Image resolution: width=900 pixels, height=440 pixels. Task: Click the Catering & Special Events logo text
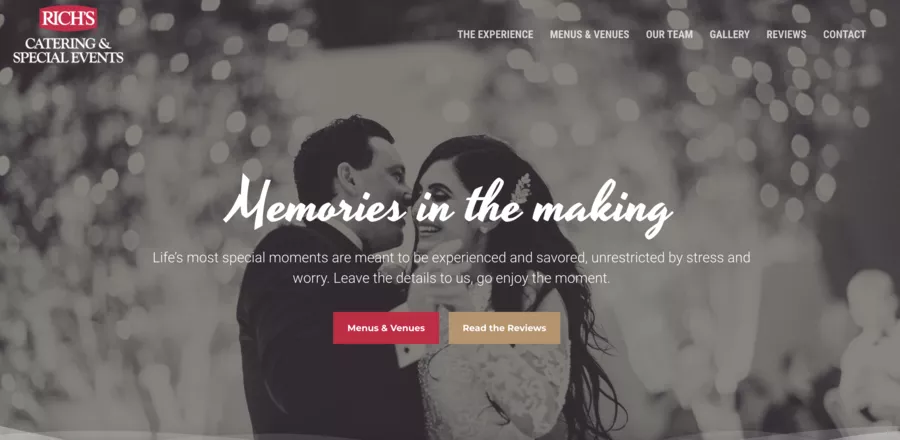point(68,50)
